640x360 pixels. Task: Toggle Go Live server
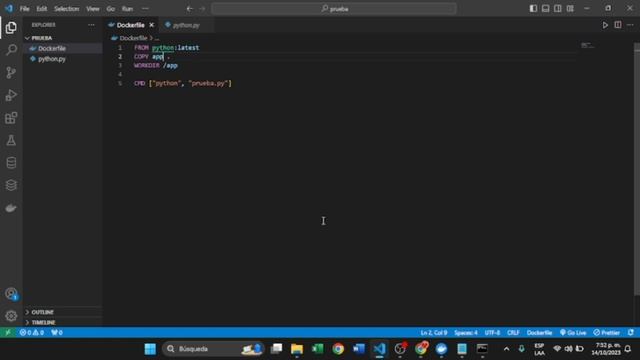(x=573, y=333)
